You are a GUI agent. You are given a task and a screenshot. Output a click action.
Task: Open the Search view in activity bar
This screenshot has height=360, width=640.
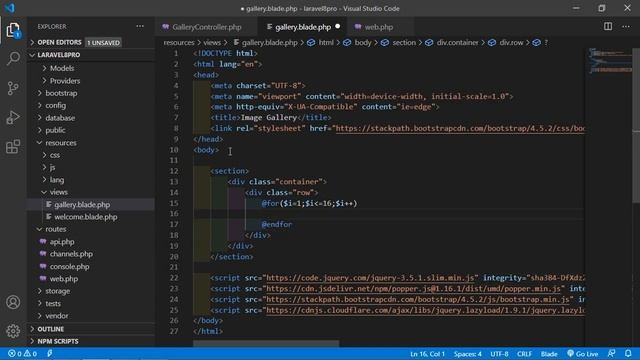click(13, 59)
